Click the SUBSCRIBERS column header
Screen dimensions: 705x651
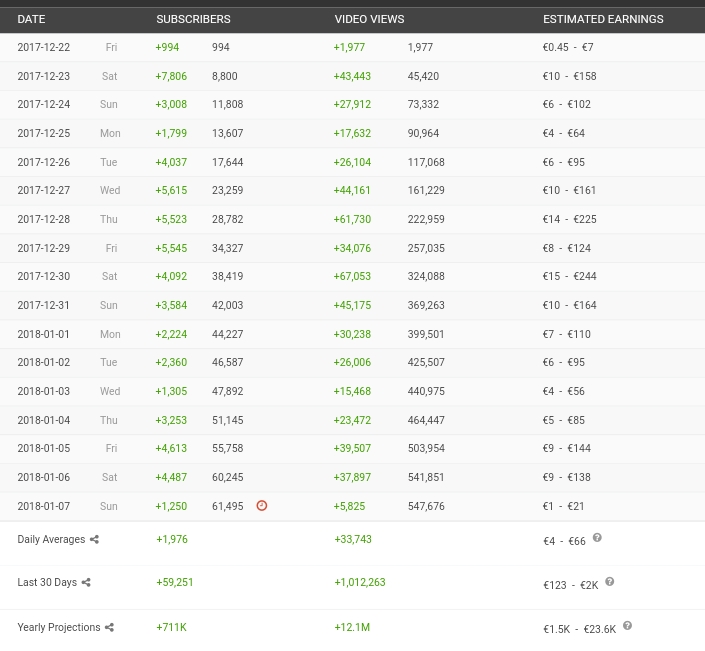point(193,19)
